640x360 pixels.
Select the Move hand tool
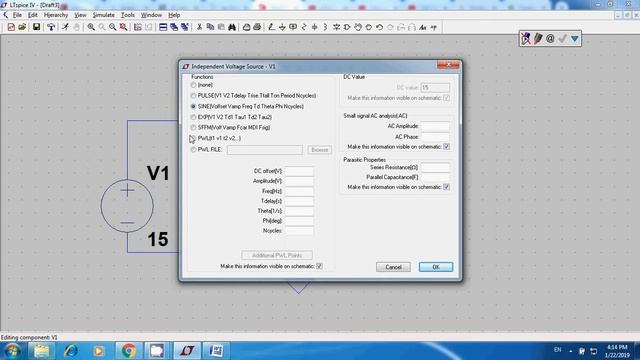click(358, 27)
